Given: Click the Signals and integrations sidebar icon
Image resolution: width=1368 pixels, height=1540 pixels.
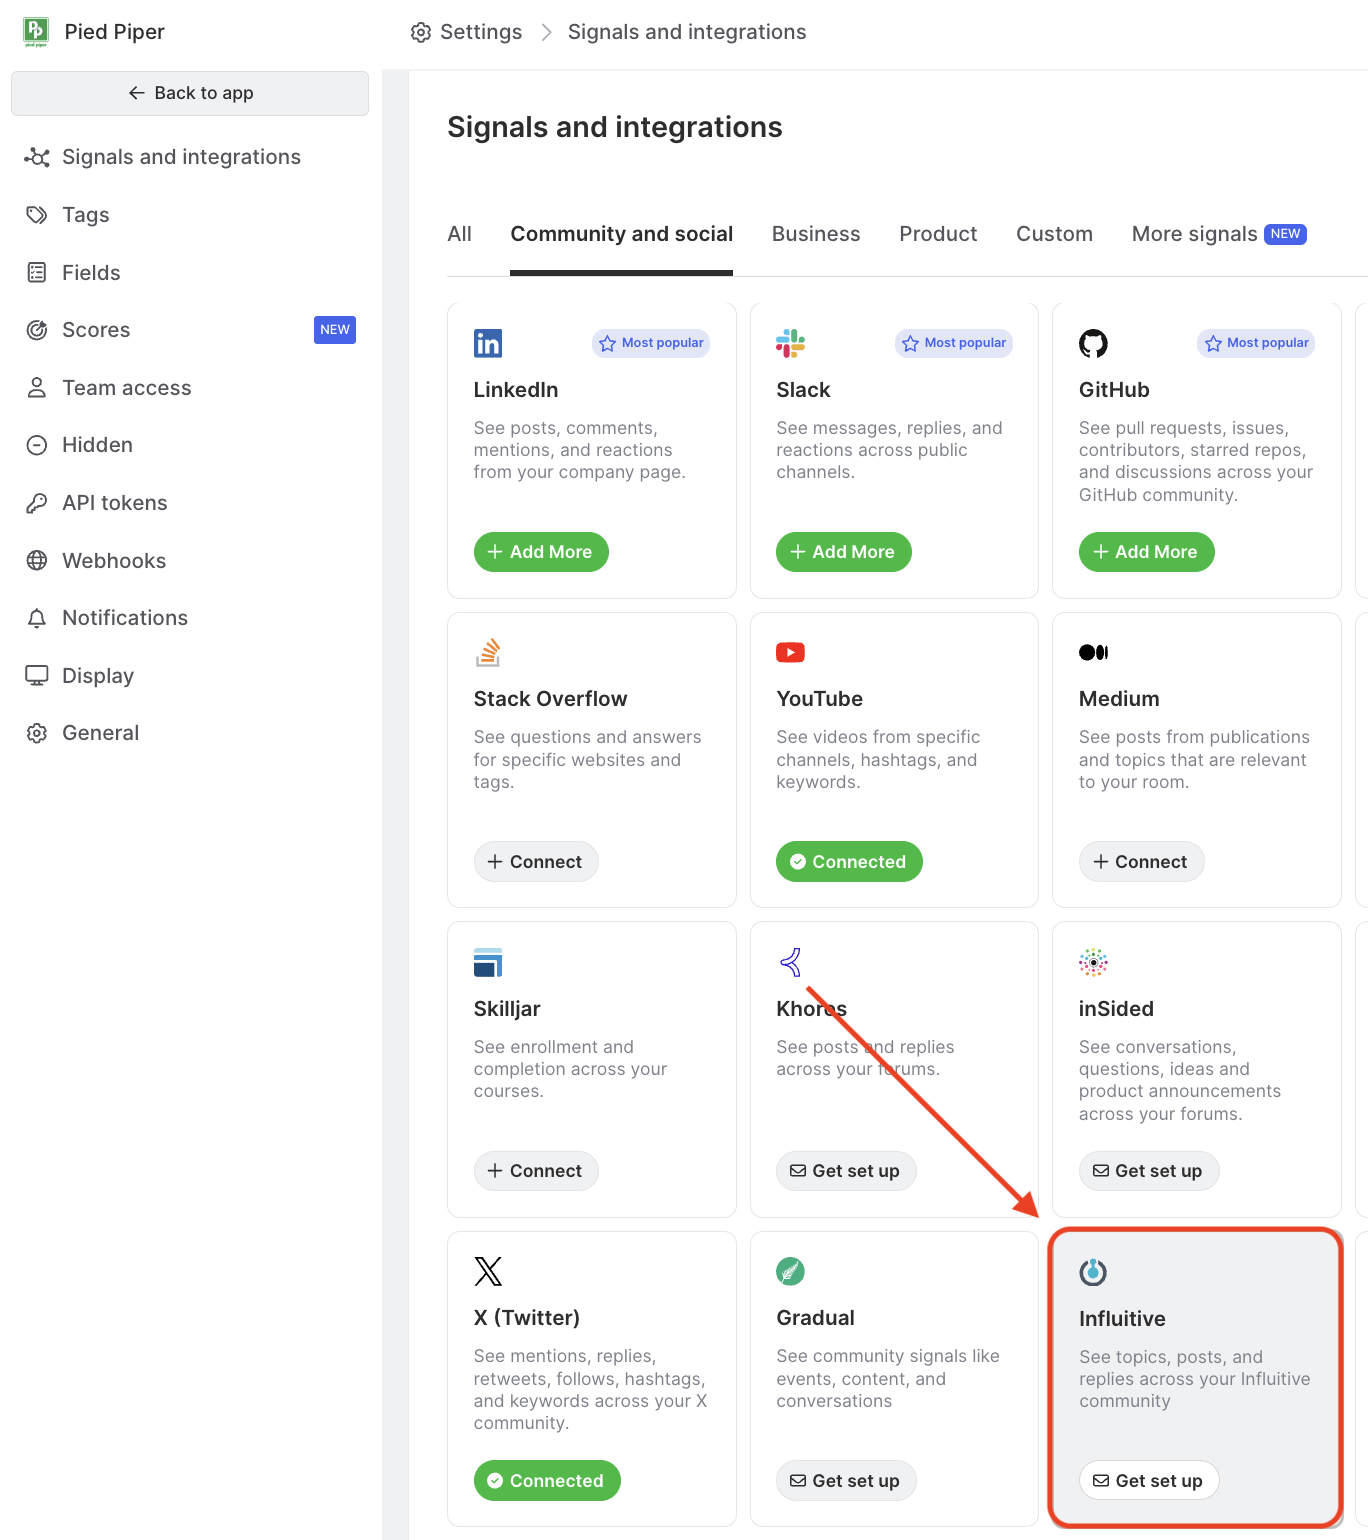Looking at the screenshot, I should 37,157.
